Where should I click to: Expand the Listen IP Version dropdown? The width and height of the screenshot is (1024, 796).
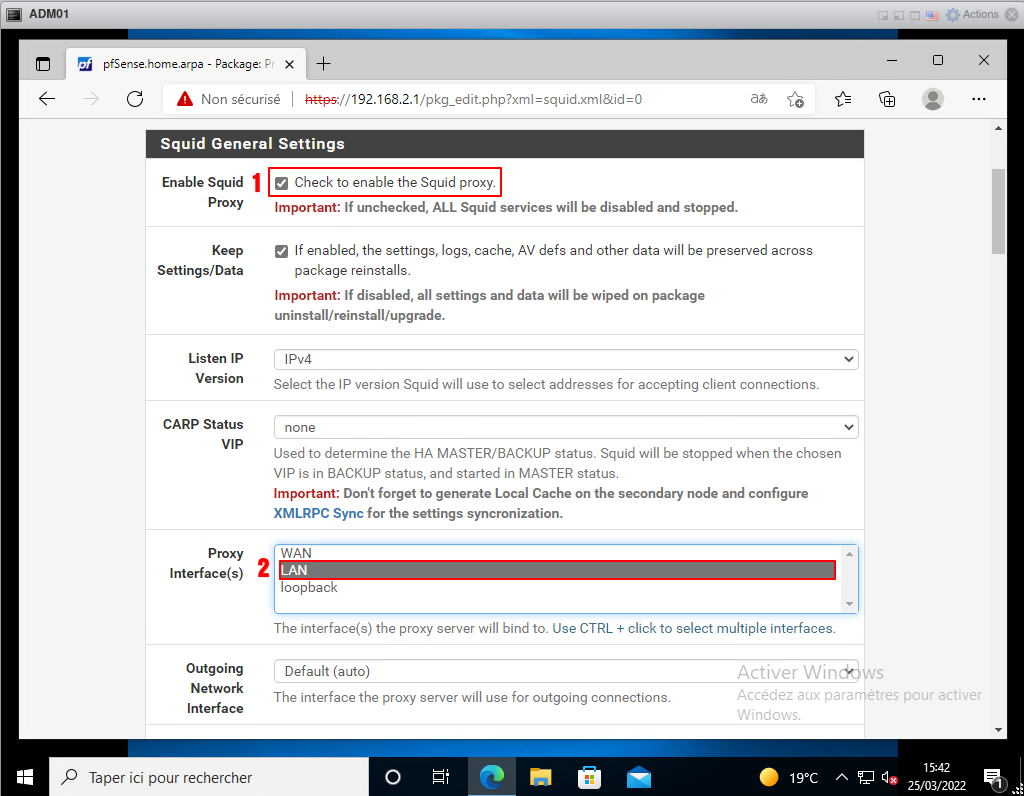pos(565,359)
